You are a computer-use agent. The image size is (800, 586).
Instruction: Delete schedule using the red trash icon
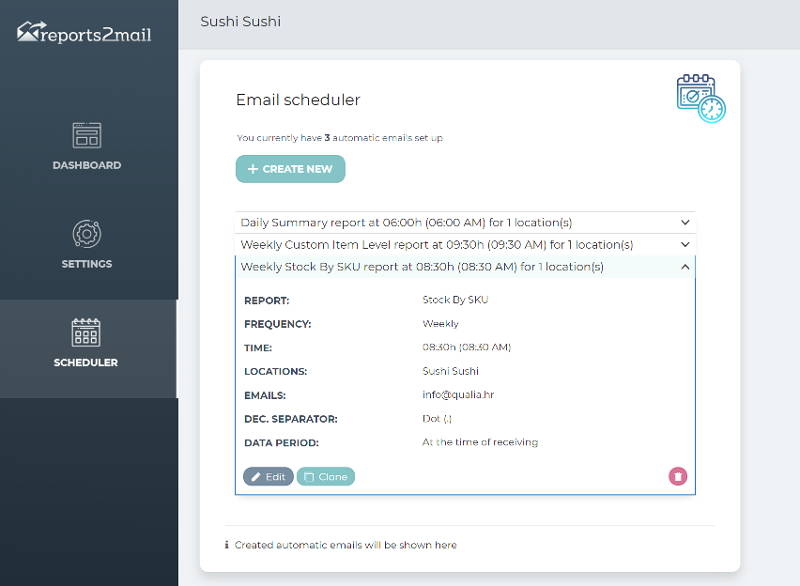pos(678,476)
